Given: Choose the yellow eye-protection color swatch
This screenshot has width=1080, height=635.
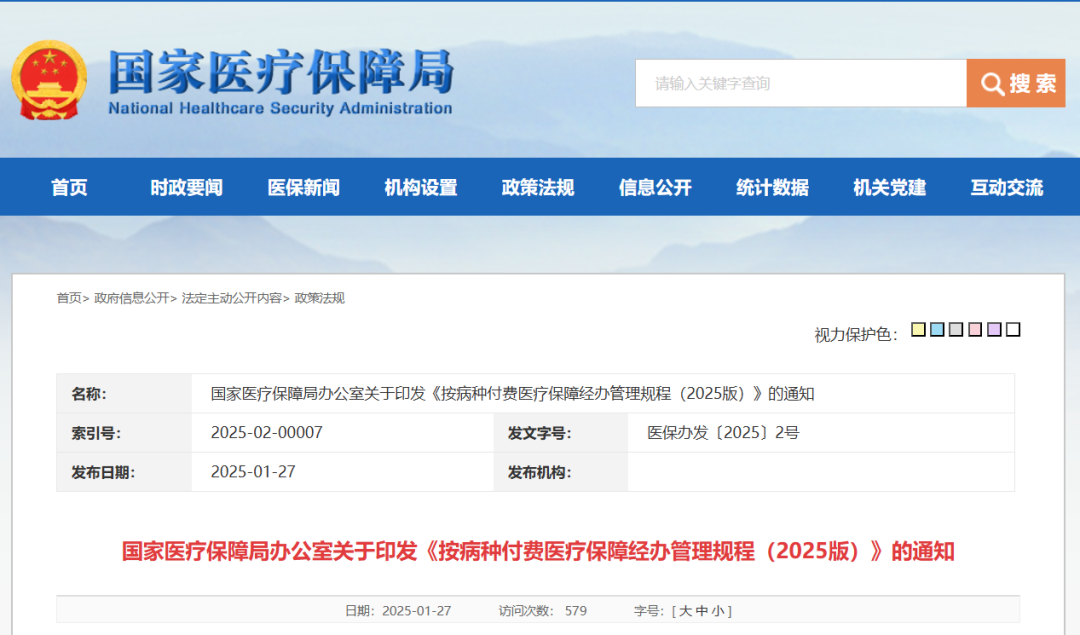Looking at the screenshot, I should tap(918, 329).
